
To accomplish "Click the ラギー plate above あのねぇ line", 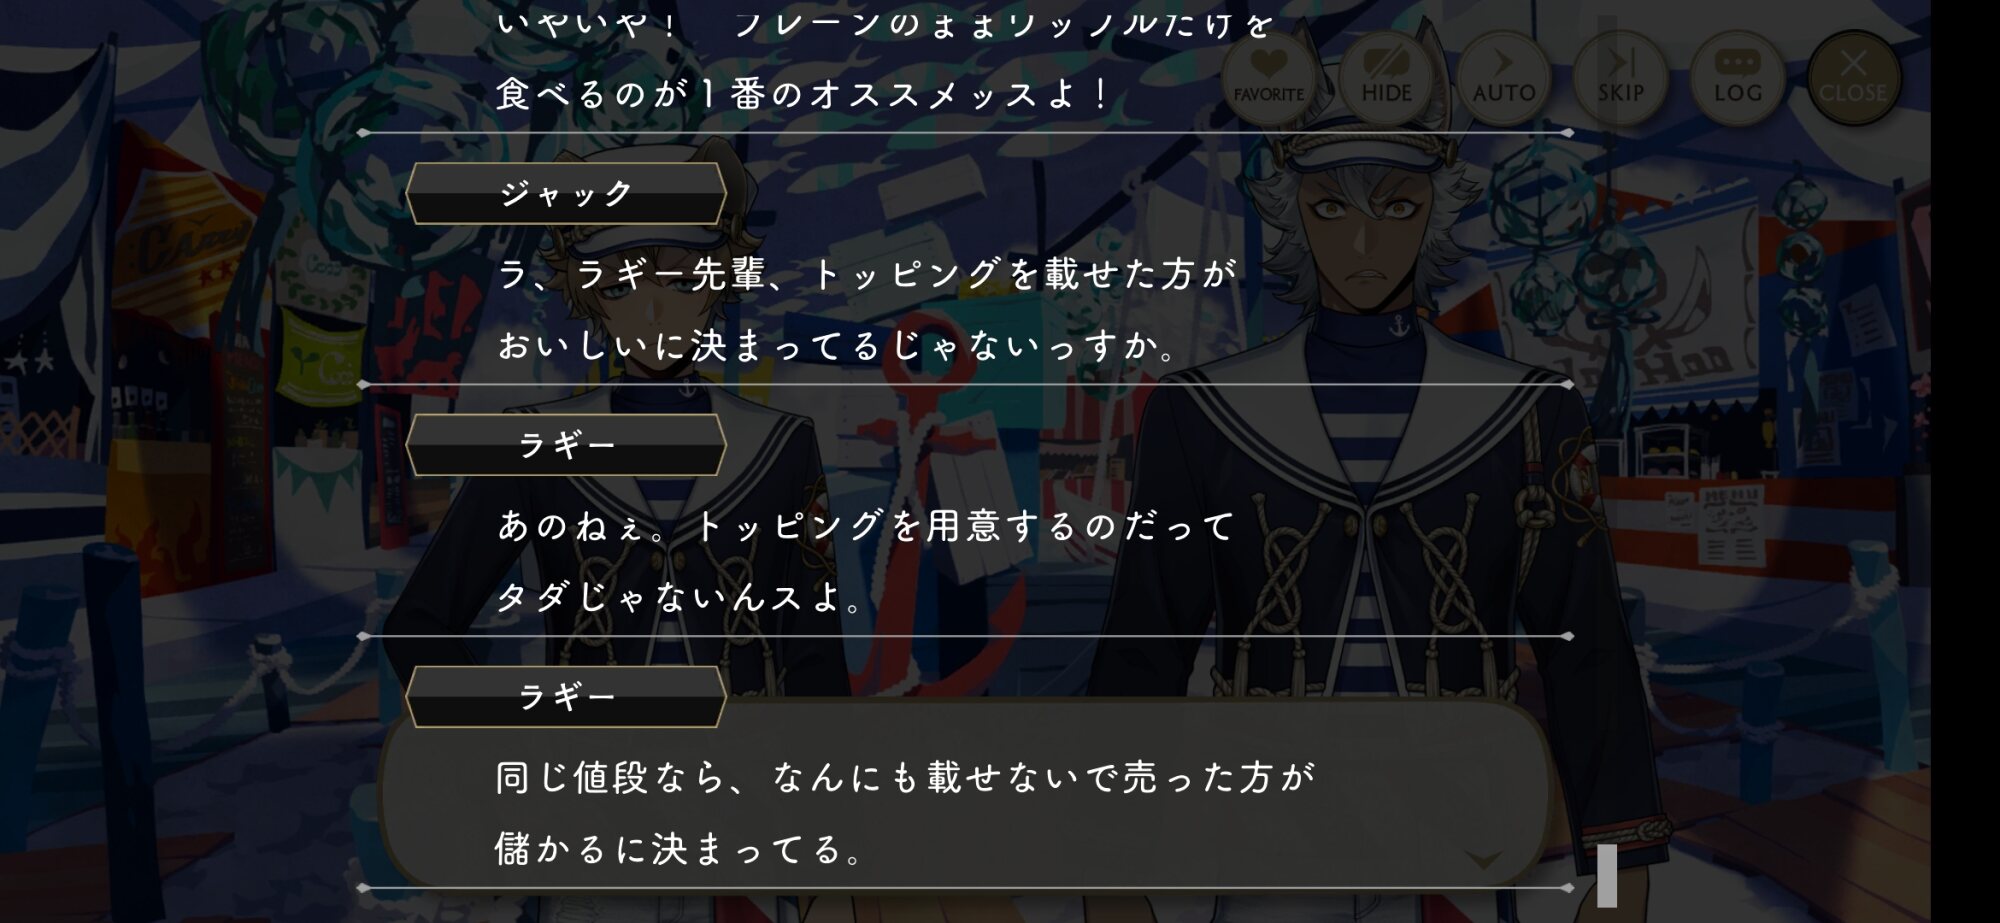I will [x=566, y=445].
